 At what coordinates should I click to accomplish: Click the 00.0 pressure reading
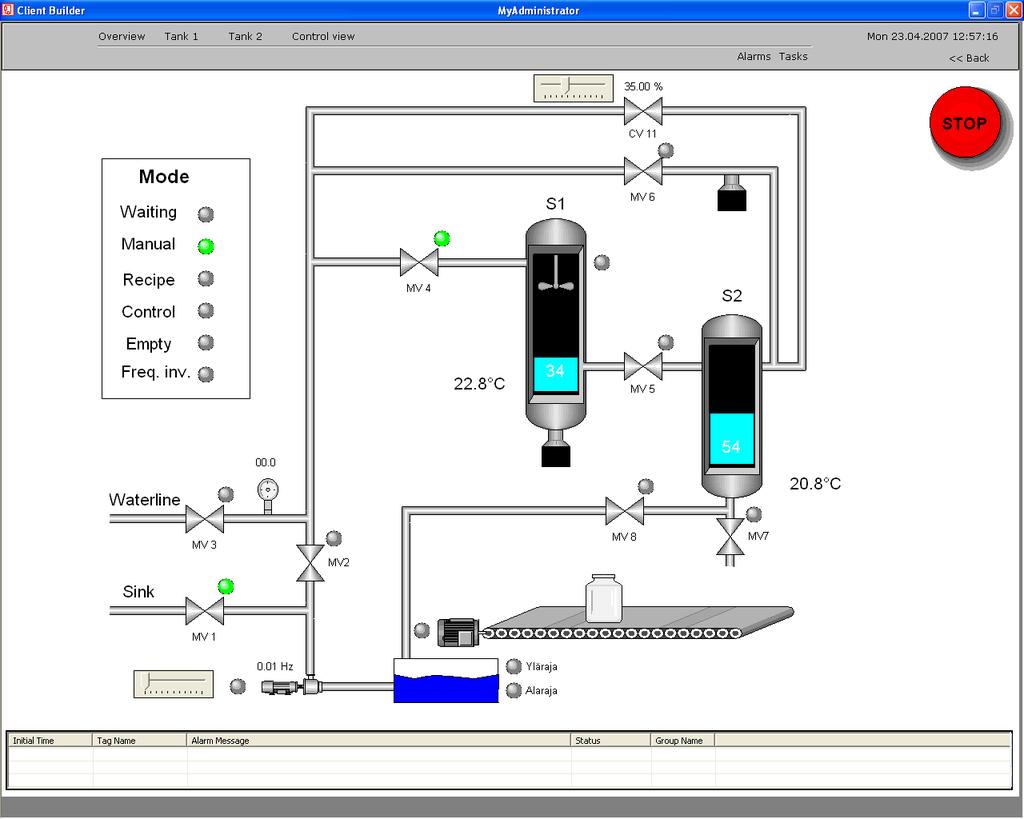coord(265,462)
